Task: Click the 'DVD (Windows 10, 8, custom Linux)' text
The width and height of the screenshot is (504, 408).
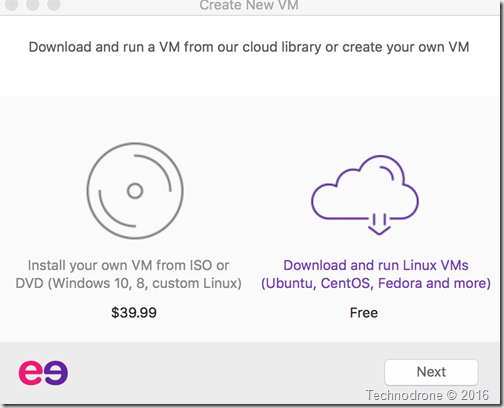Action: click(128, 283)
